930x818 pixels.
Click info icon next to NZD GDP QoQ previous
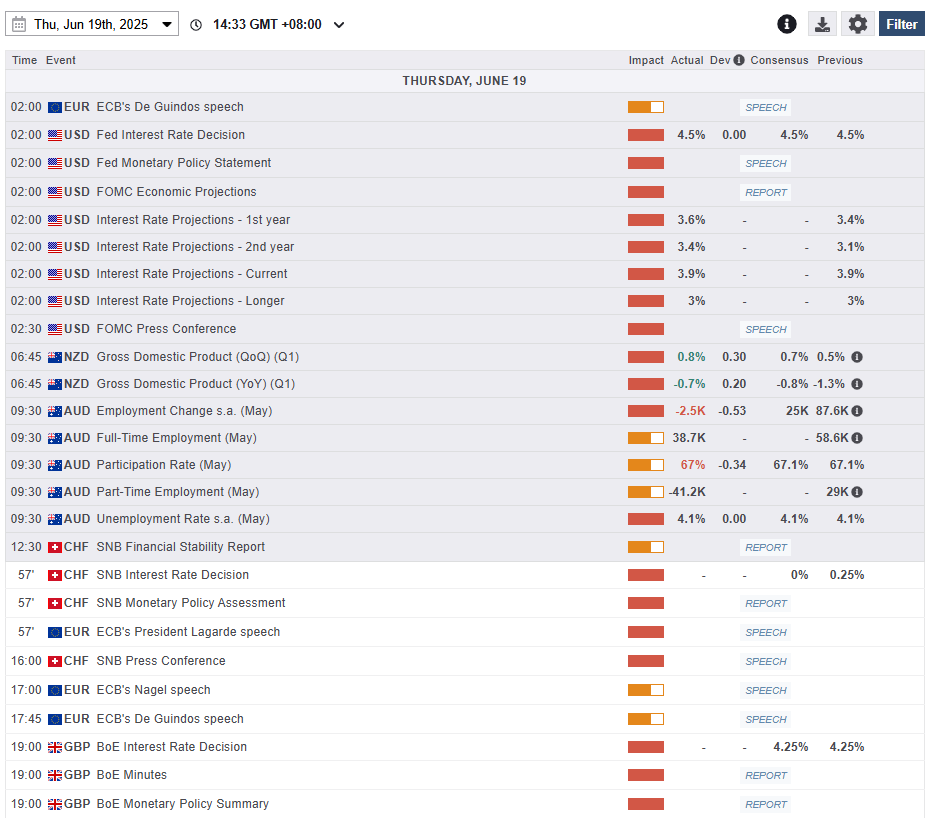857,357
